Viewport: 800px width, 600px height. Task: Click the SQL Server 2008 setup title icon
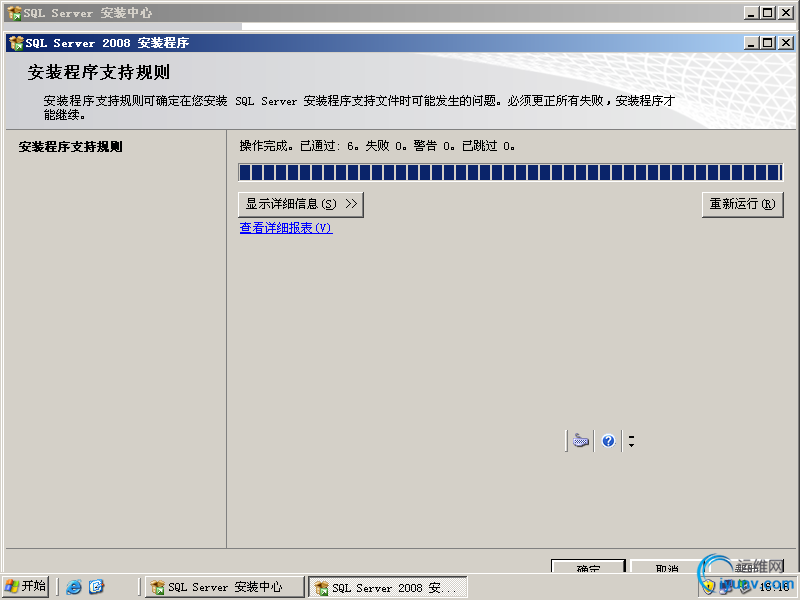(17, 43)
